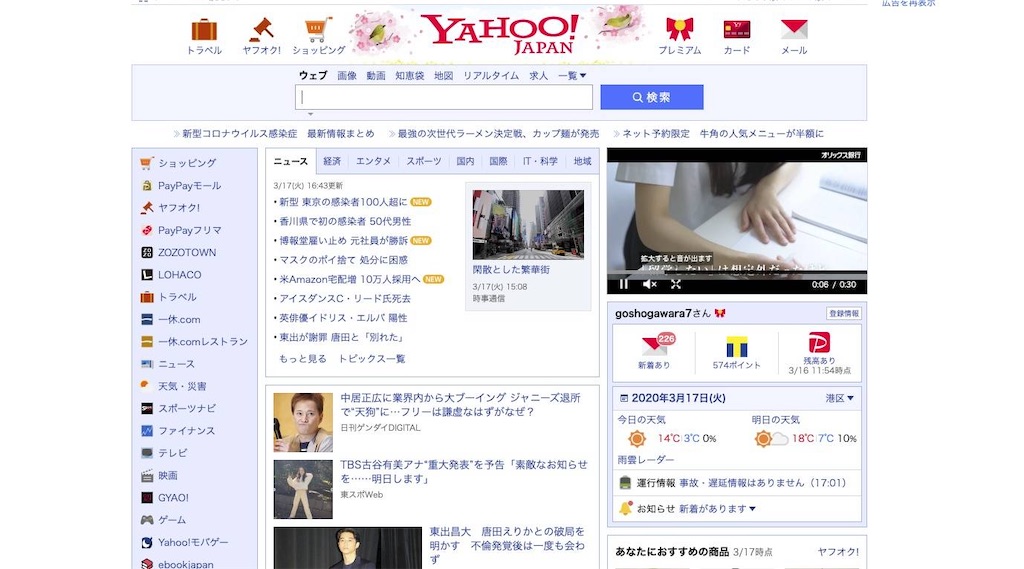Switch to the 経済 news tab

332,161
